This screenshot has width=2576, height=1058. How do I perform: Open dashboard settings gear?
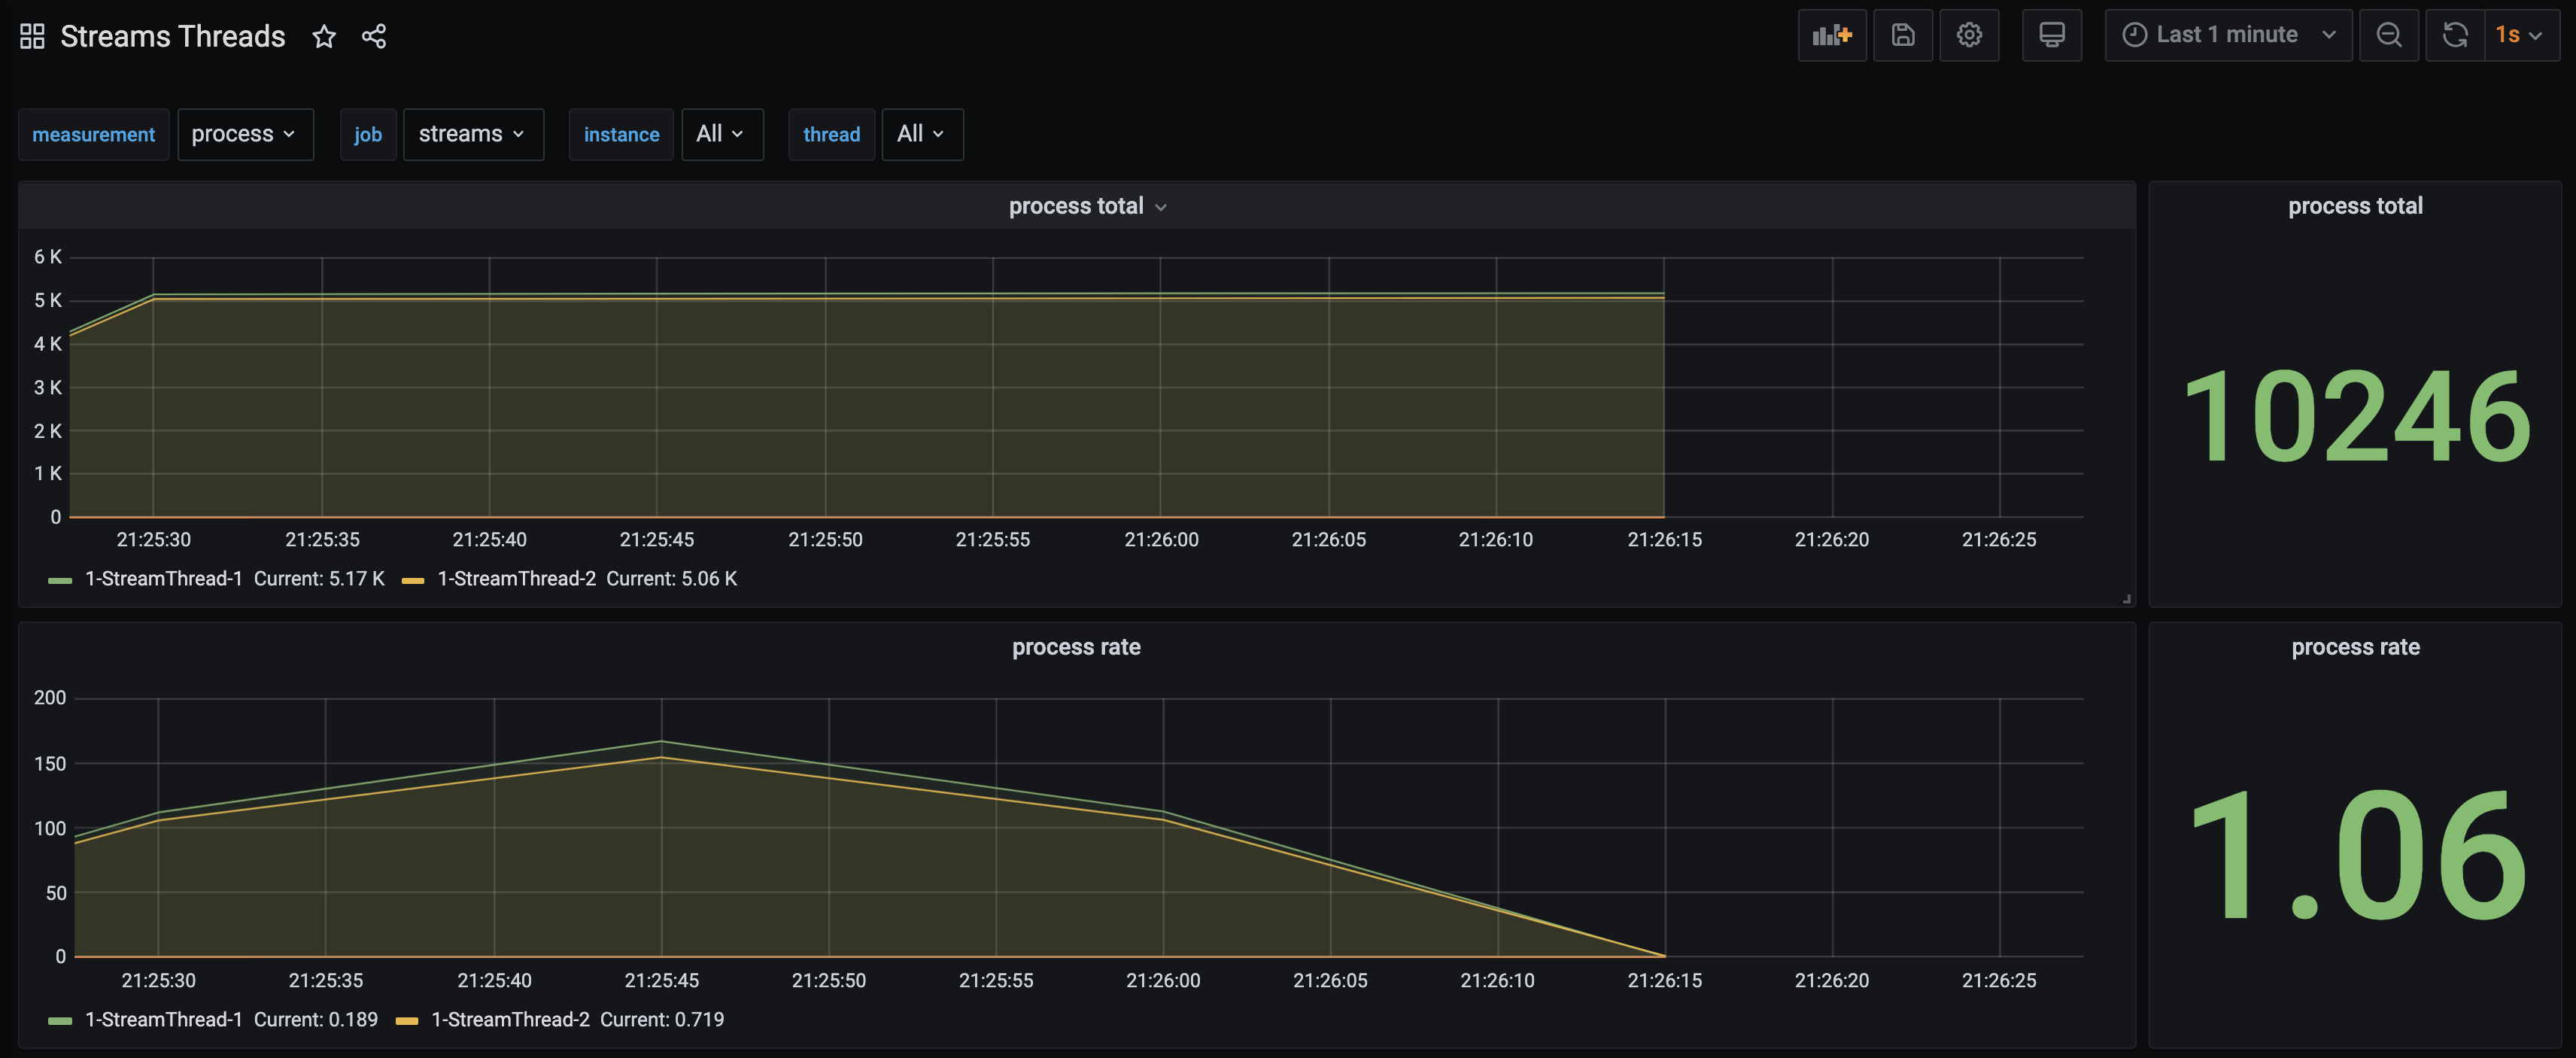(1968, 35)
